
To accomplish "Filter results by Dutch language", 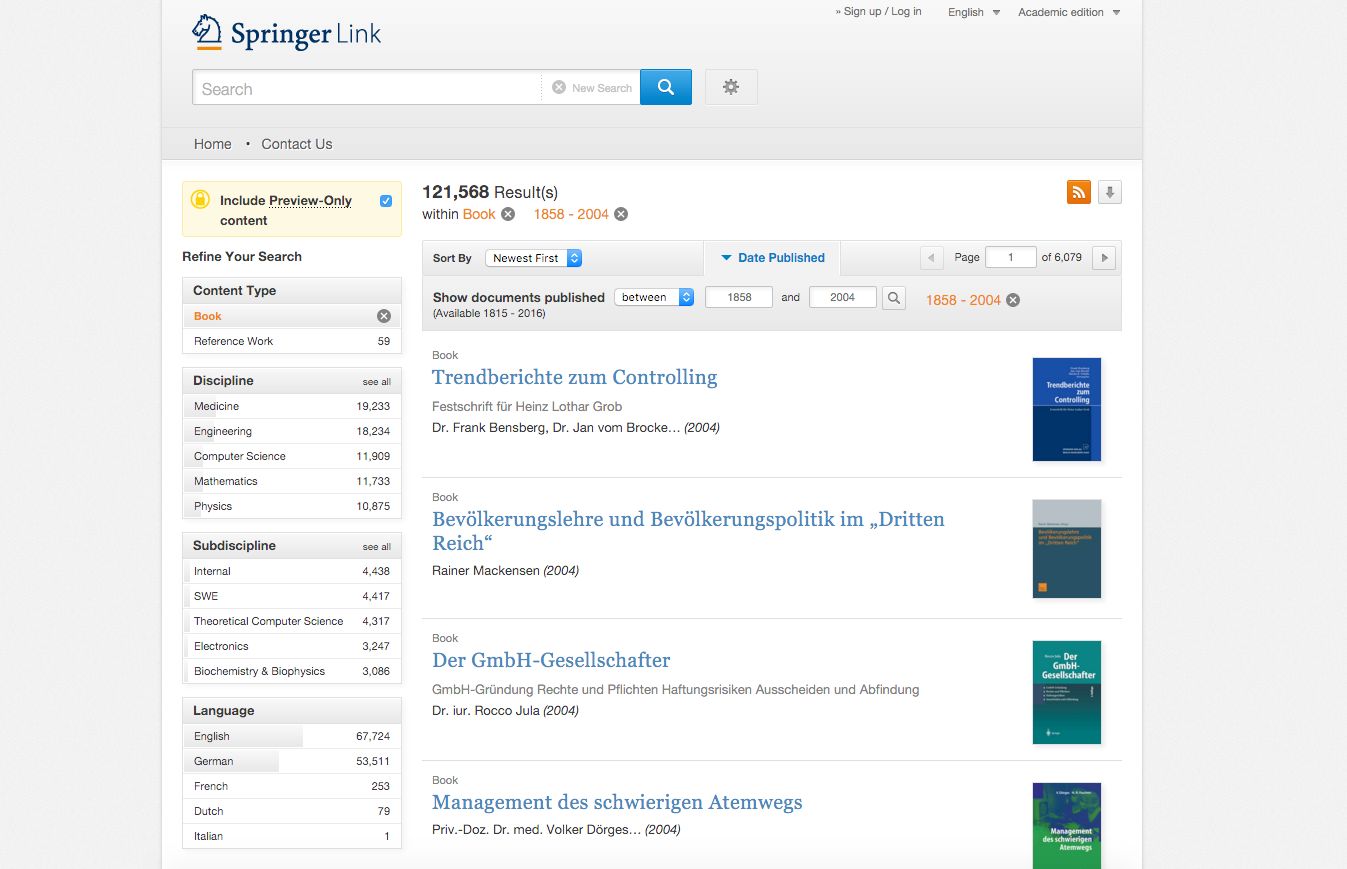I will click(292, 811).
